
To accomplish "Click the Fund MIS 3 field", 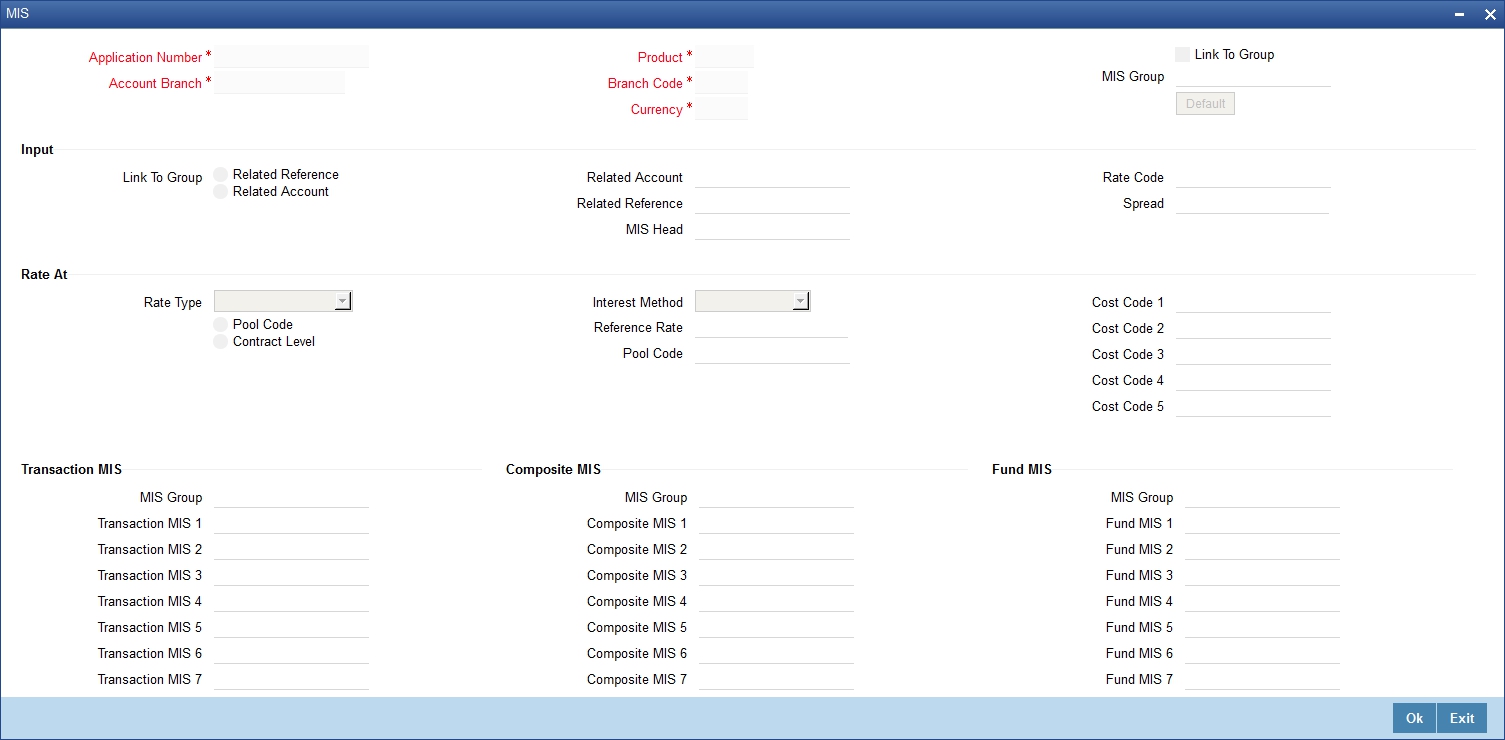I will click(1262, 575).
